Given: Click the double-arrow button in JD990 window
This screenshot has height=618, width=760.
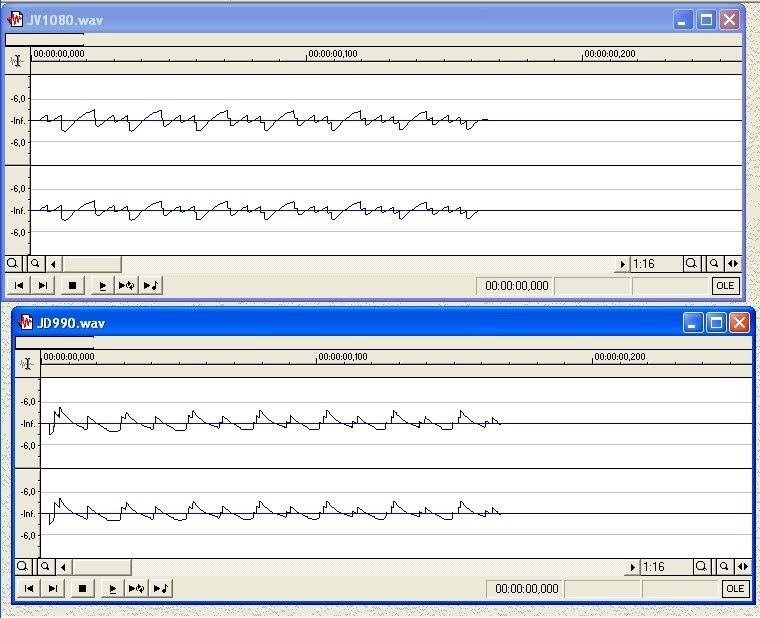Looking at the screenshot, I should tap(743, 567).
